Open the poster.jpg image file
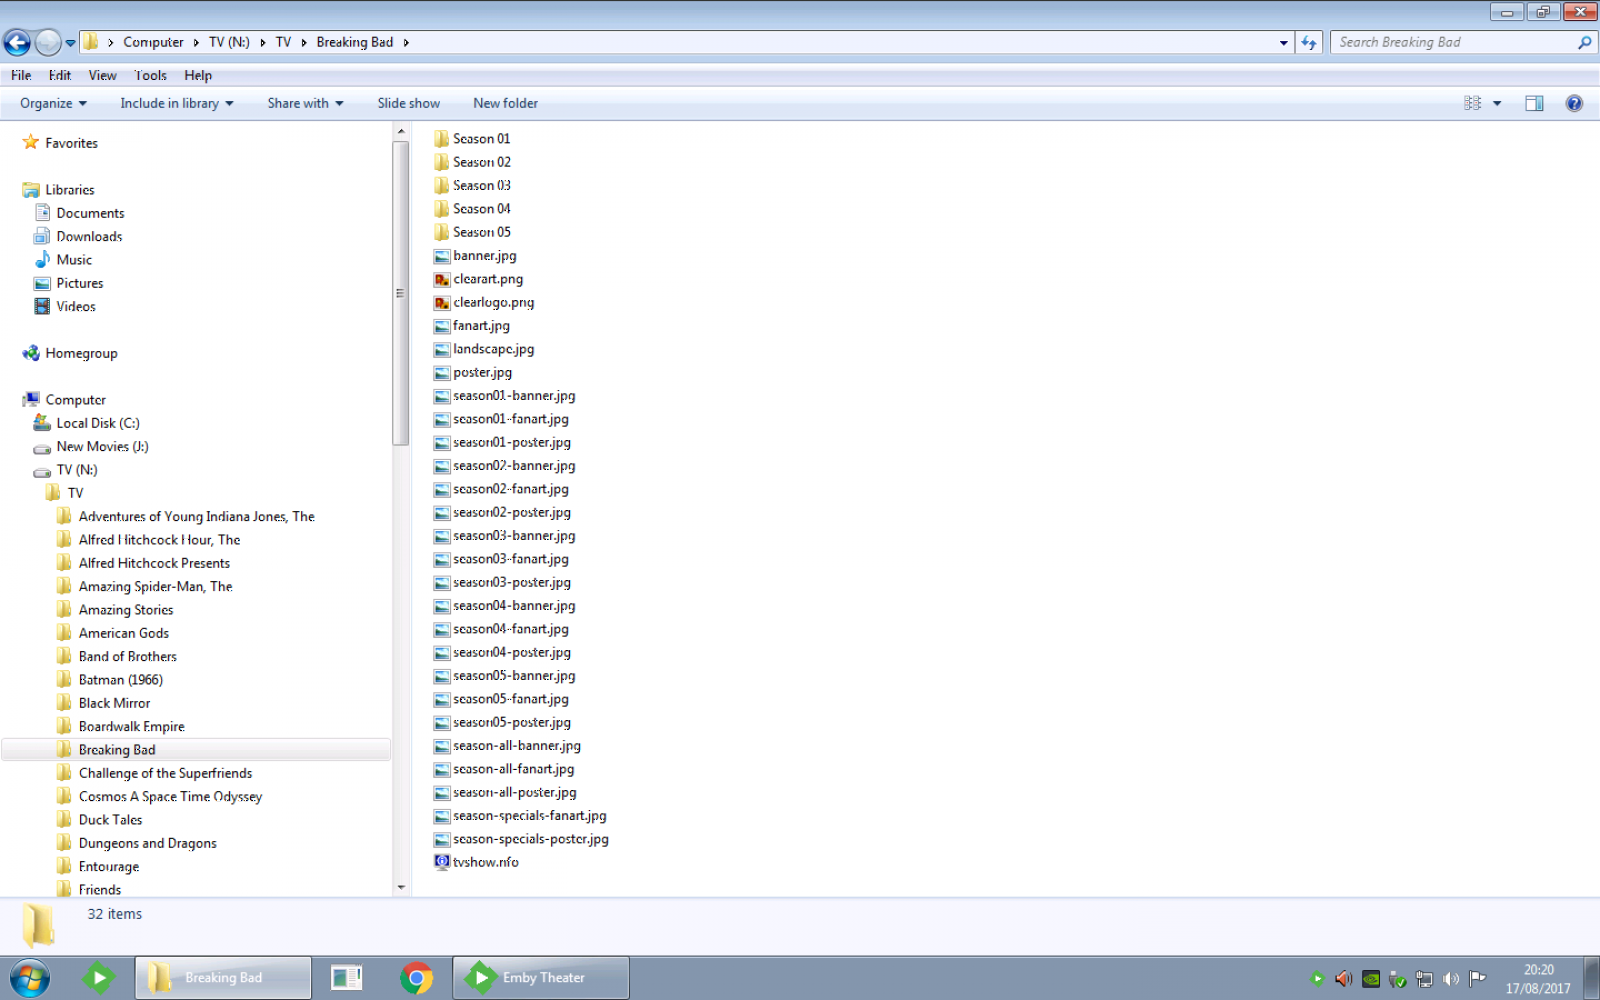The width and height of the screenshot is (1600, 1000). click(481, 372)
